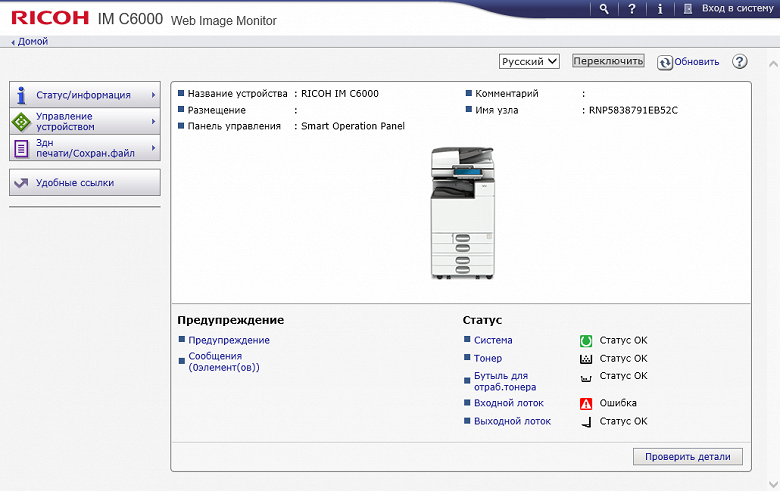Image resolution: width=780 pixels, height=491 pixels.
Task: Open the 'Входной лоток' link
Action: (508, 403)
